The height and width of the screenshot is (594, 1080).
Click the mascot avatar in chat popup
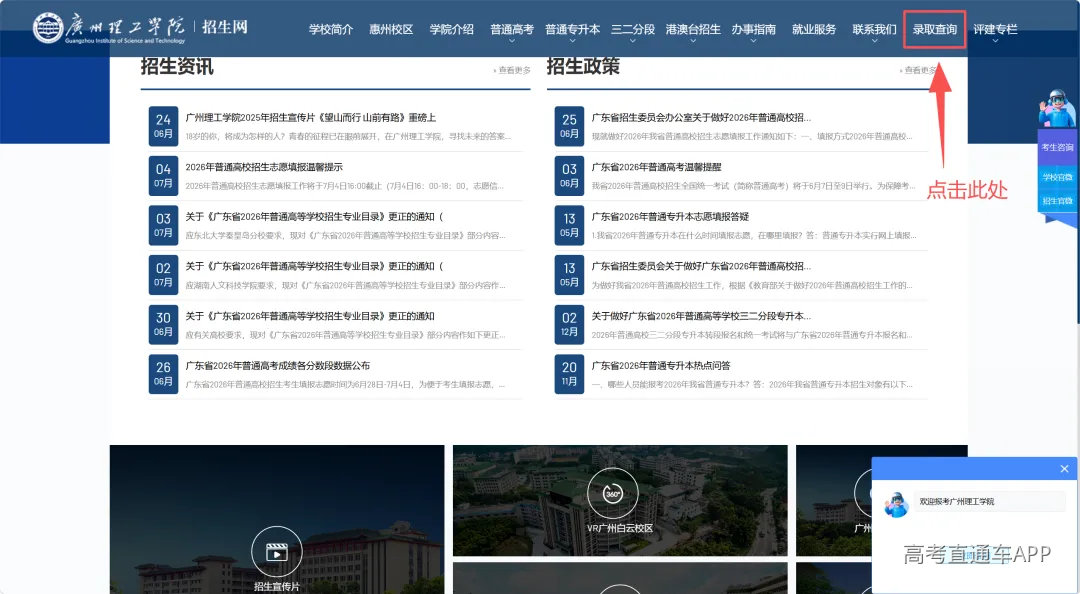tap(896, 505)
